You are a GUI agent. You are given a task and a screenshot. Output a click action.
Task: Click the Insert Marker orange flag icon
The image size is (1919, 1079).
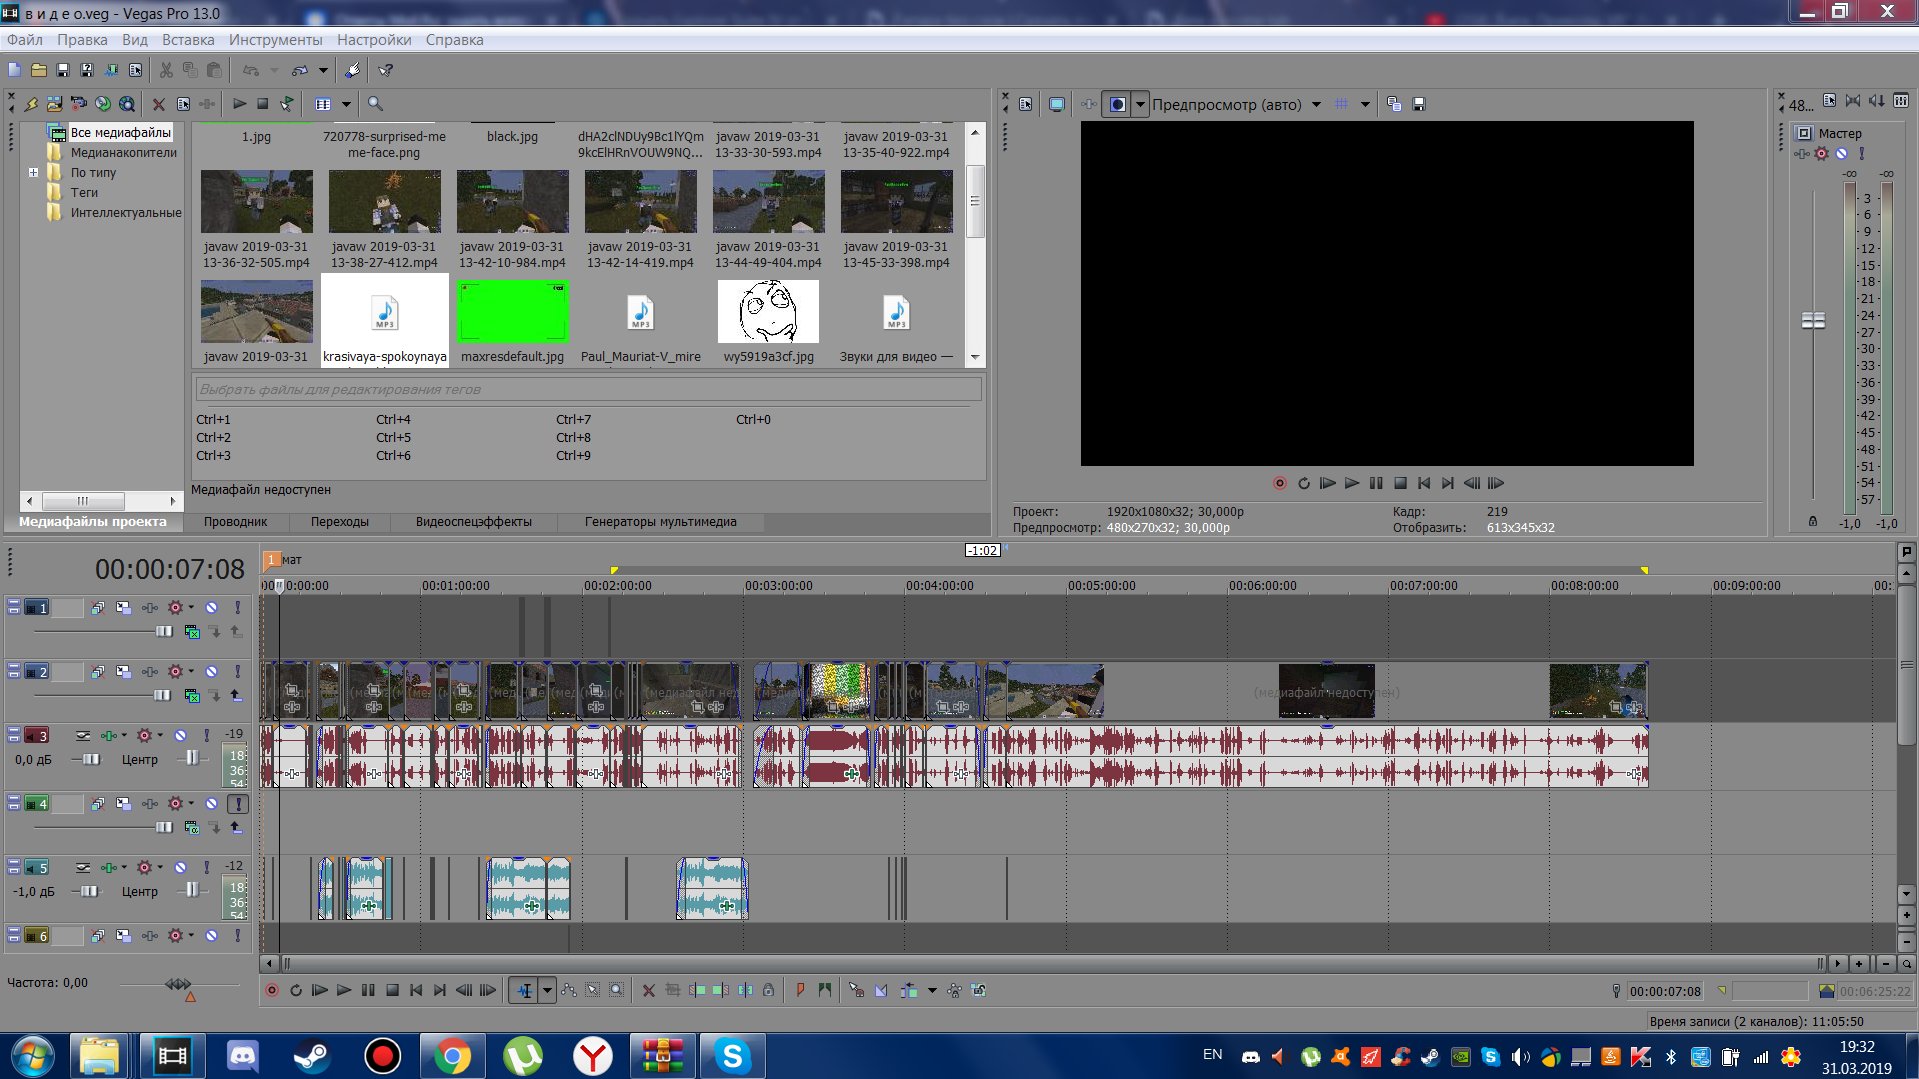tap(800, 990)
